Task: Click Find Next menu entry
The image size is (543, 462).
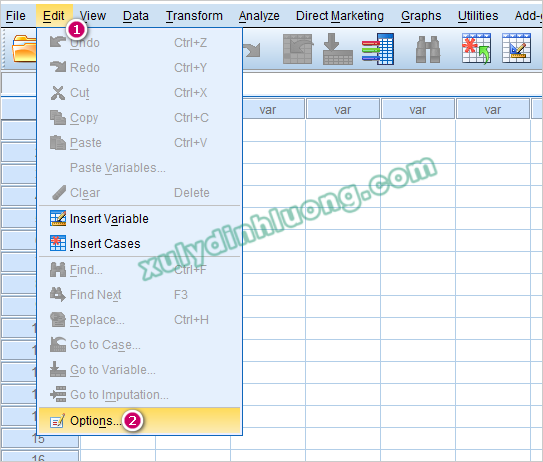Action: point(140,294)
